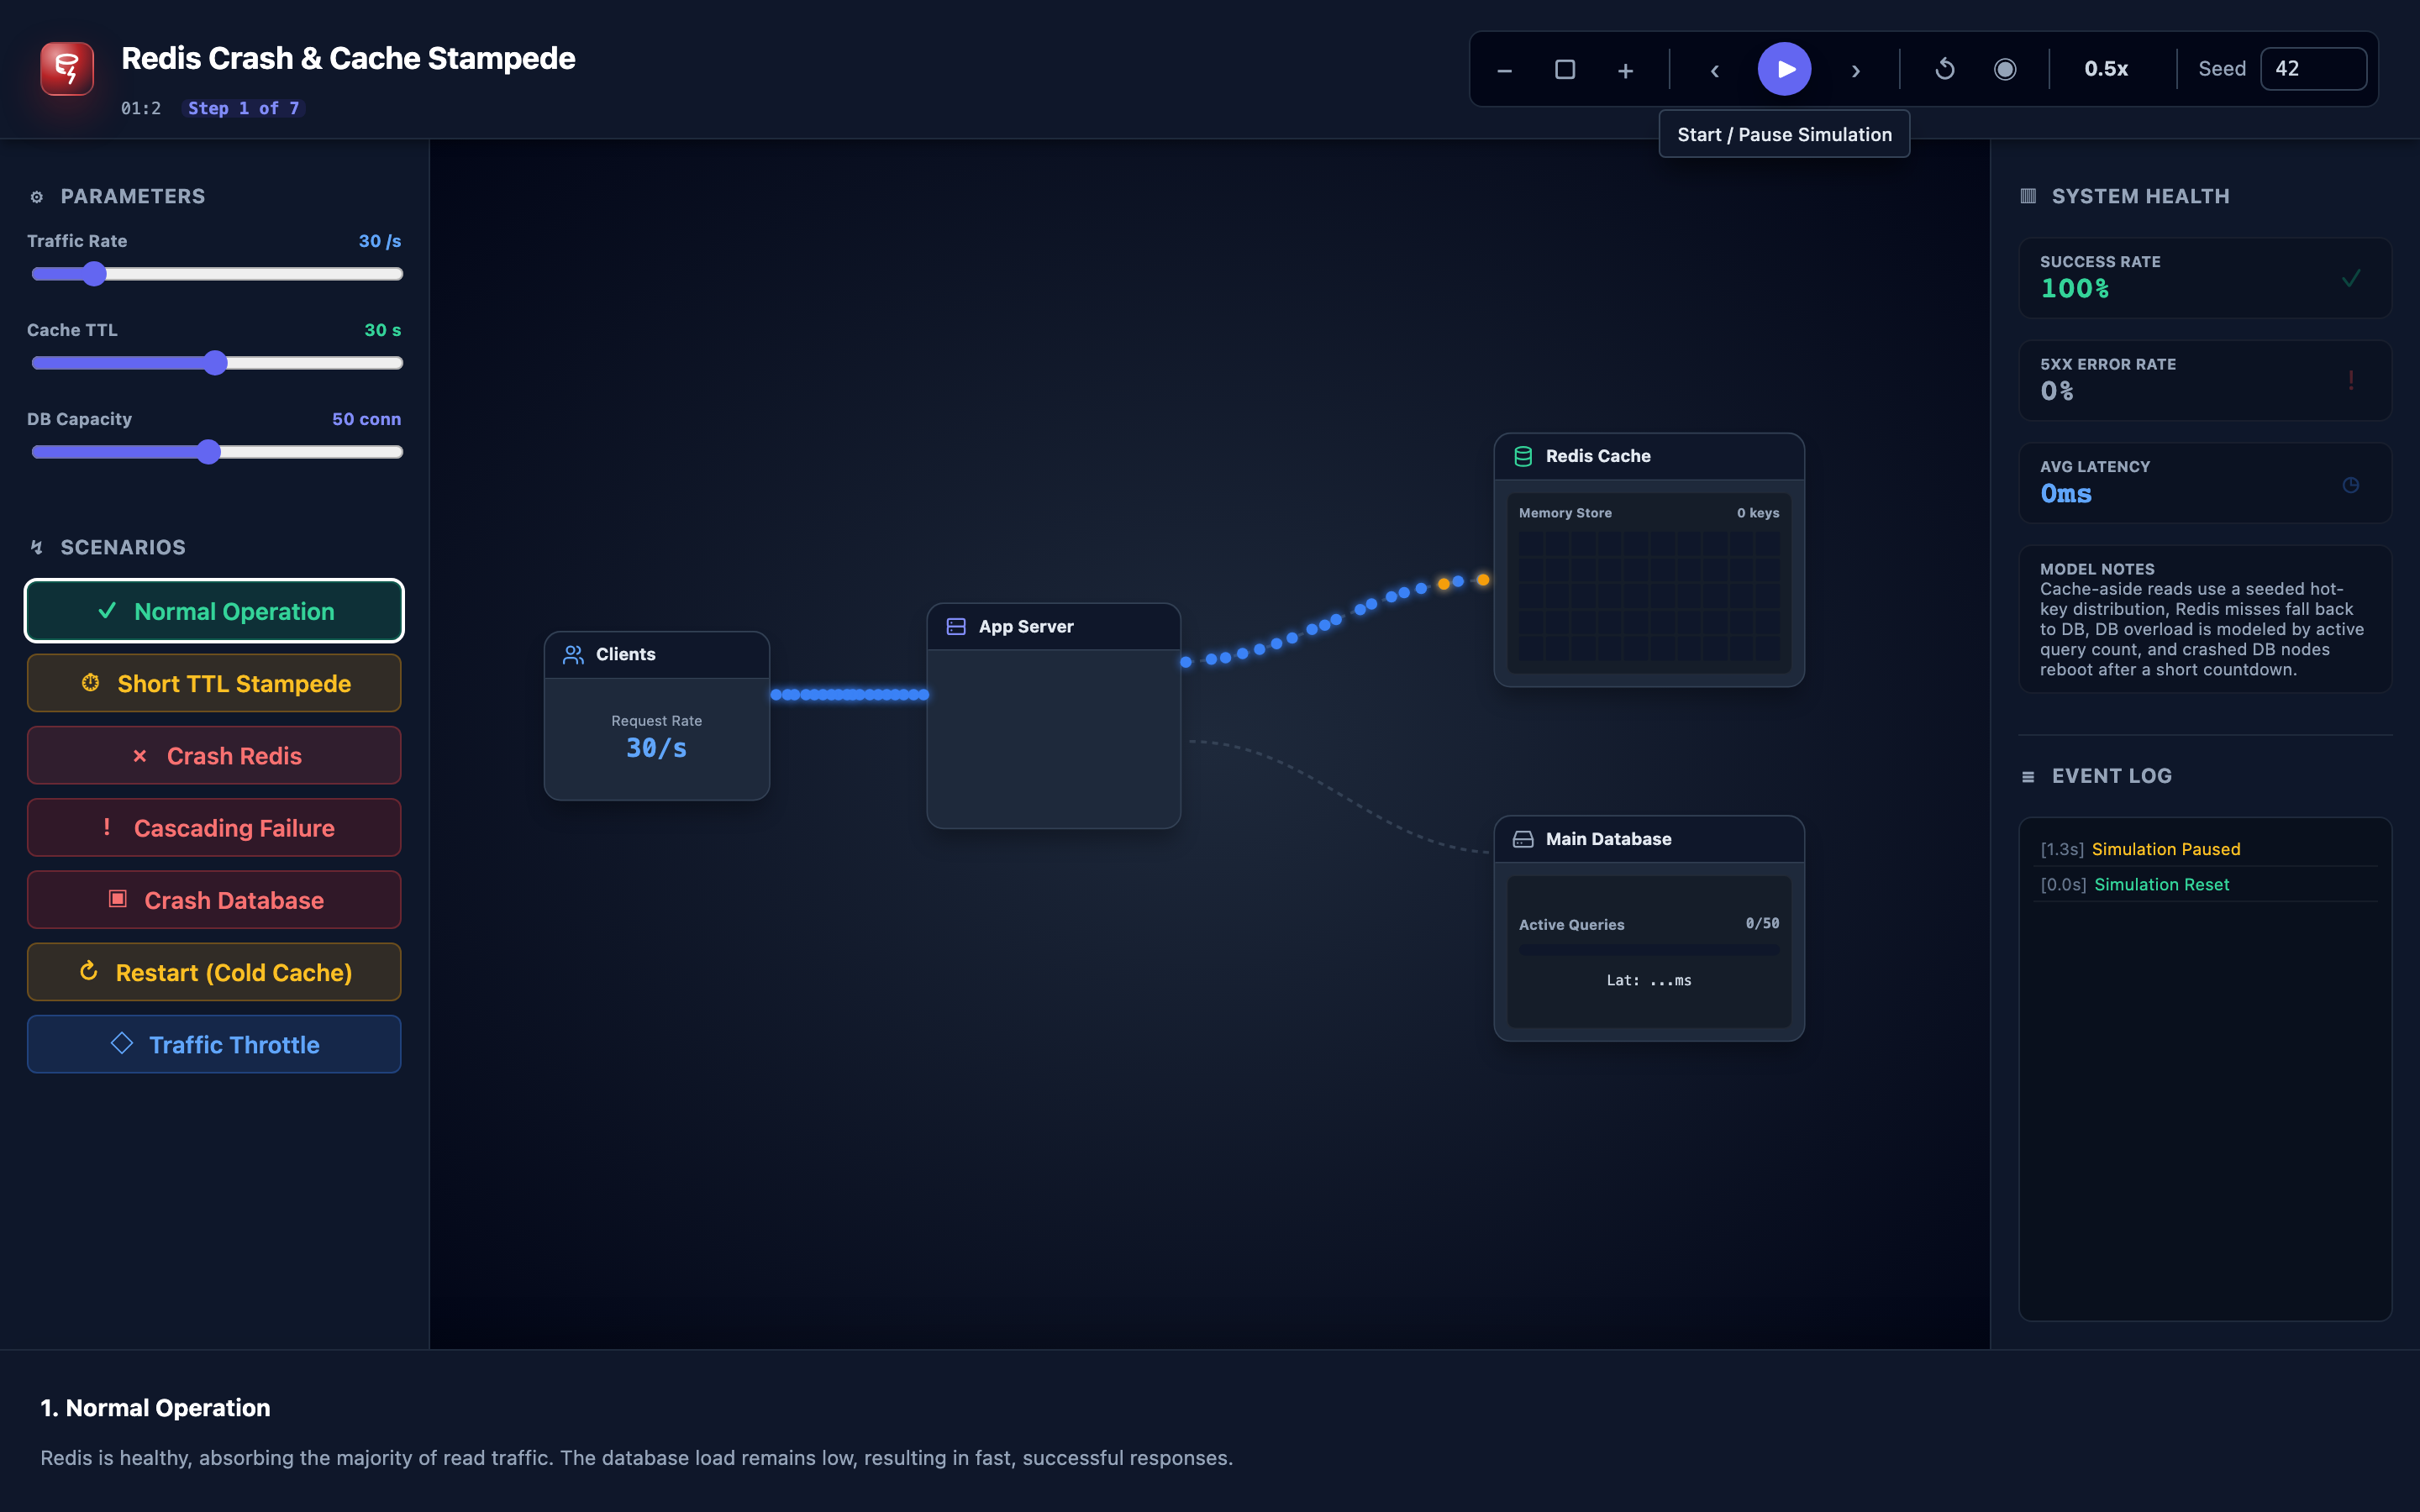Image resolution: width=2420 pixels, height=1512 pixels.
Task: Select the Restart (Cold Cache) scenario
Action: coord(214,972)
